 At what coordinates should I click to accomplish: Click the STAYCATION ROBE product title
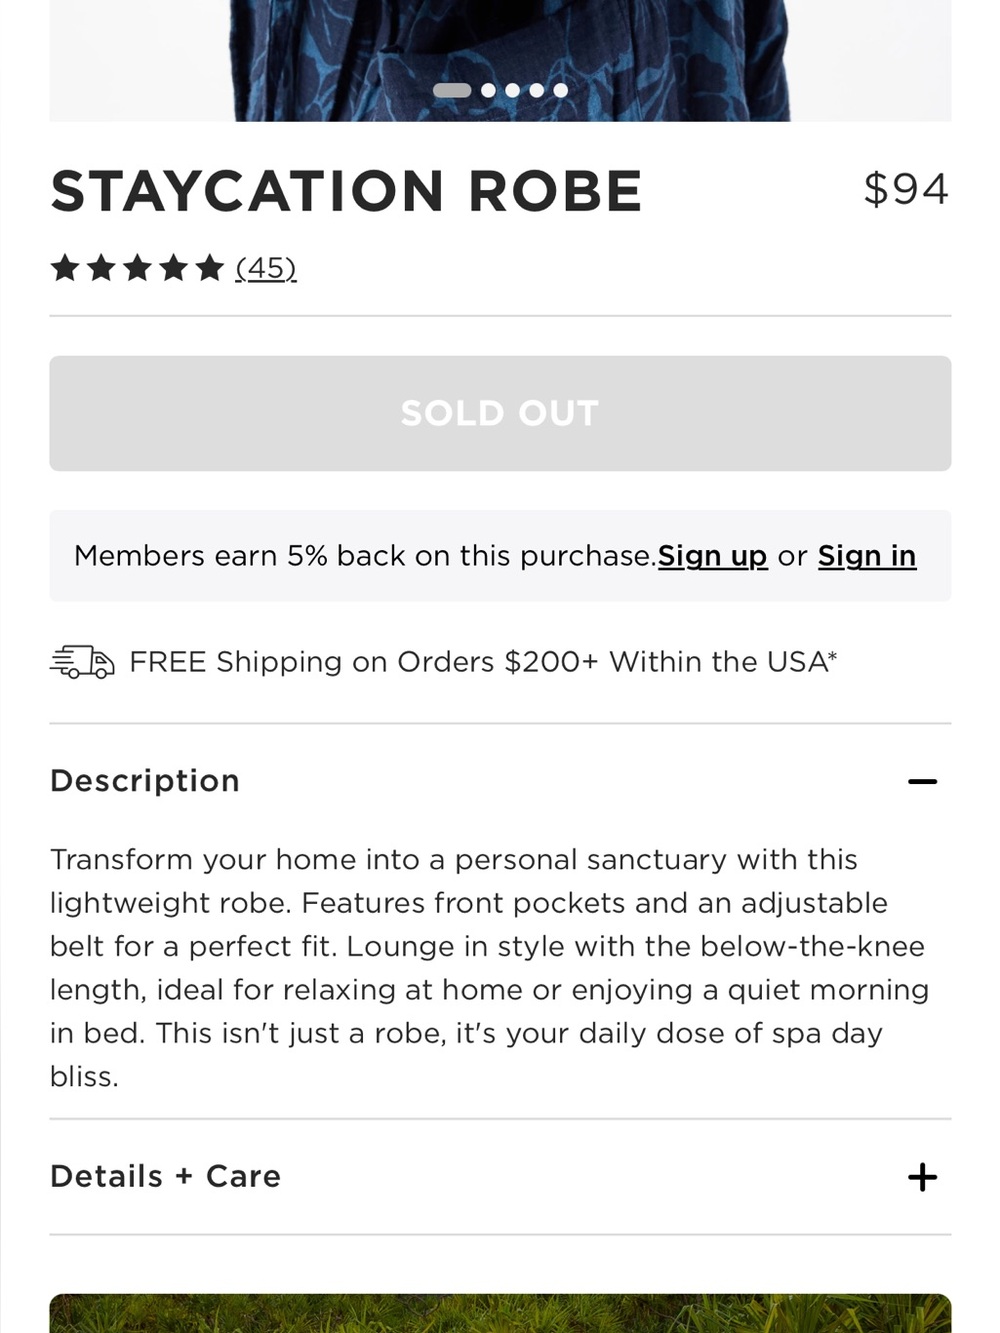[346, 191]
